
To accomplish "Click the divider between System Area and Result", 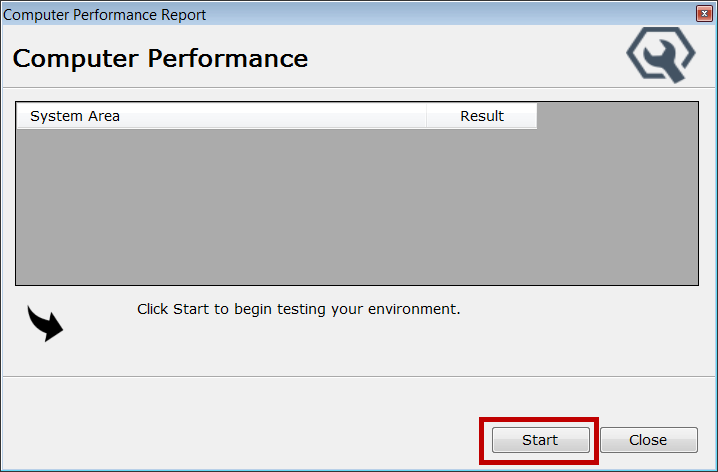I will click(x=427, y=116).
